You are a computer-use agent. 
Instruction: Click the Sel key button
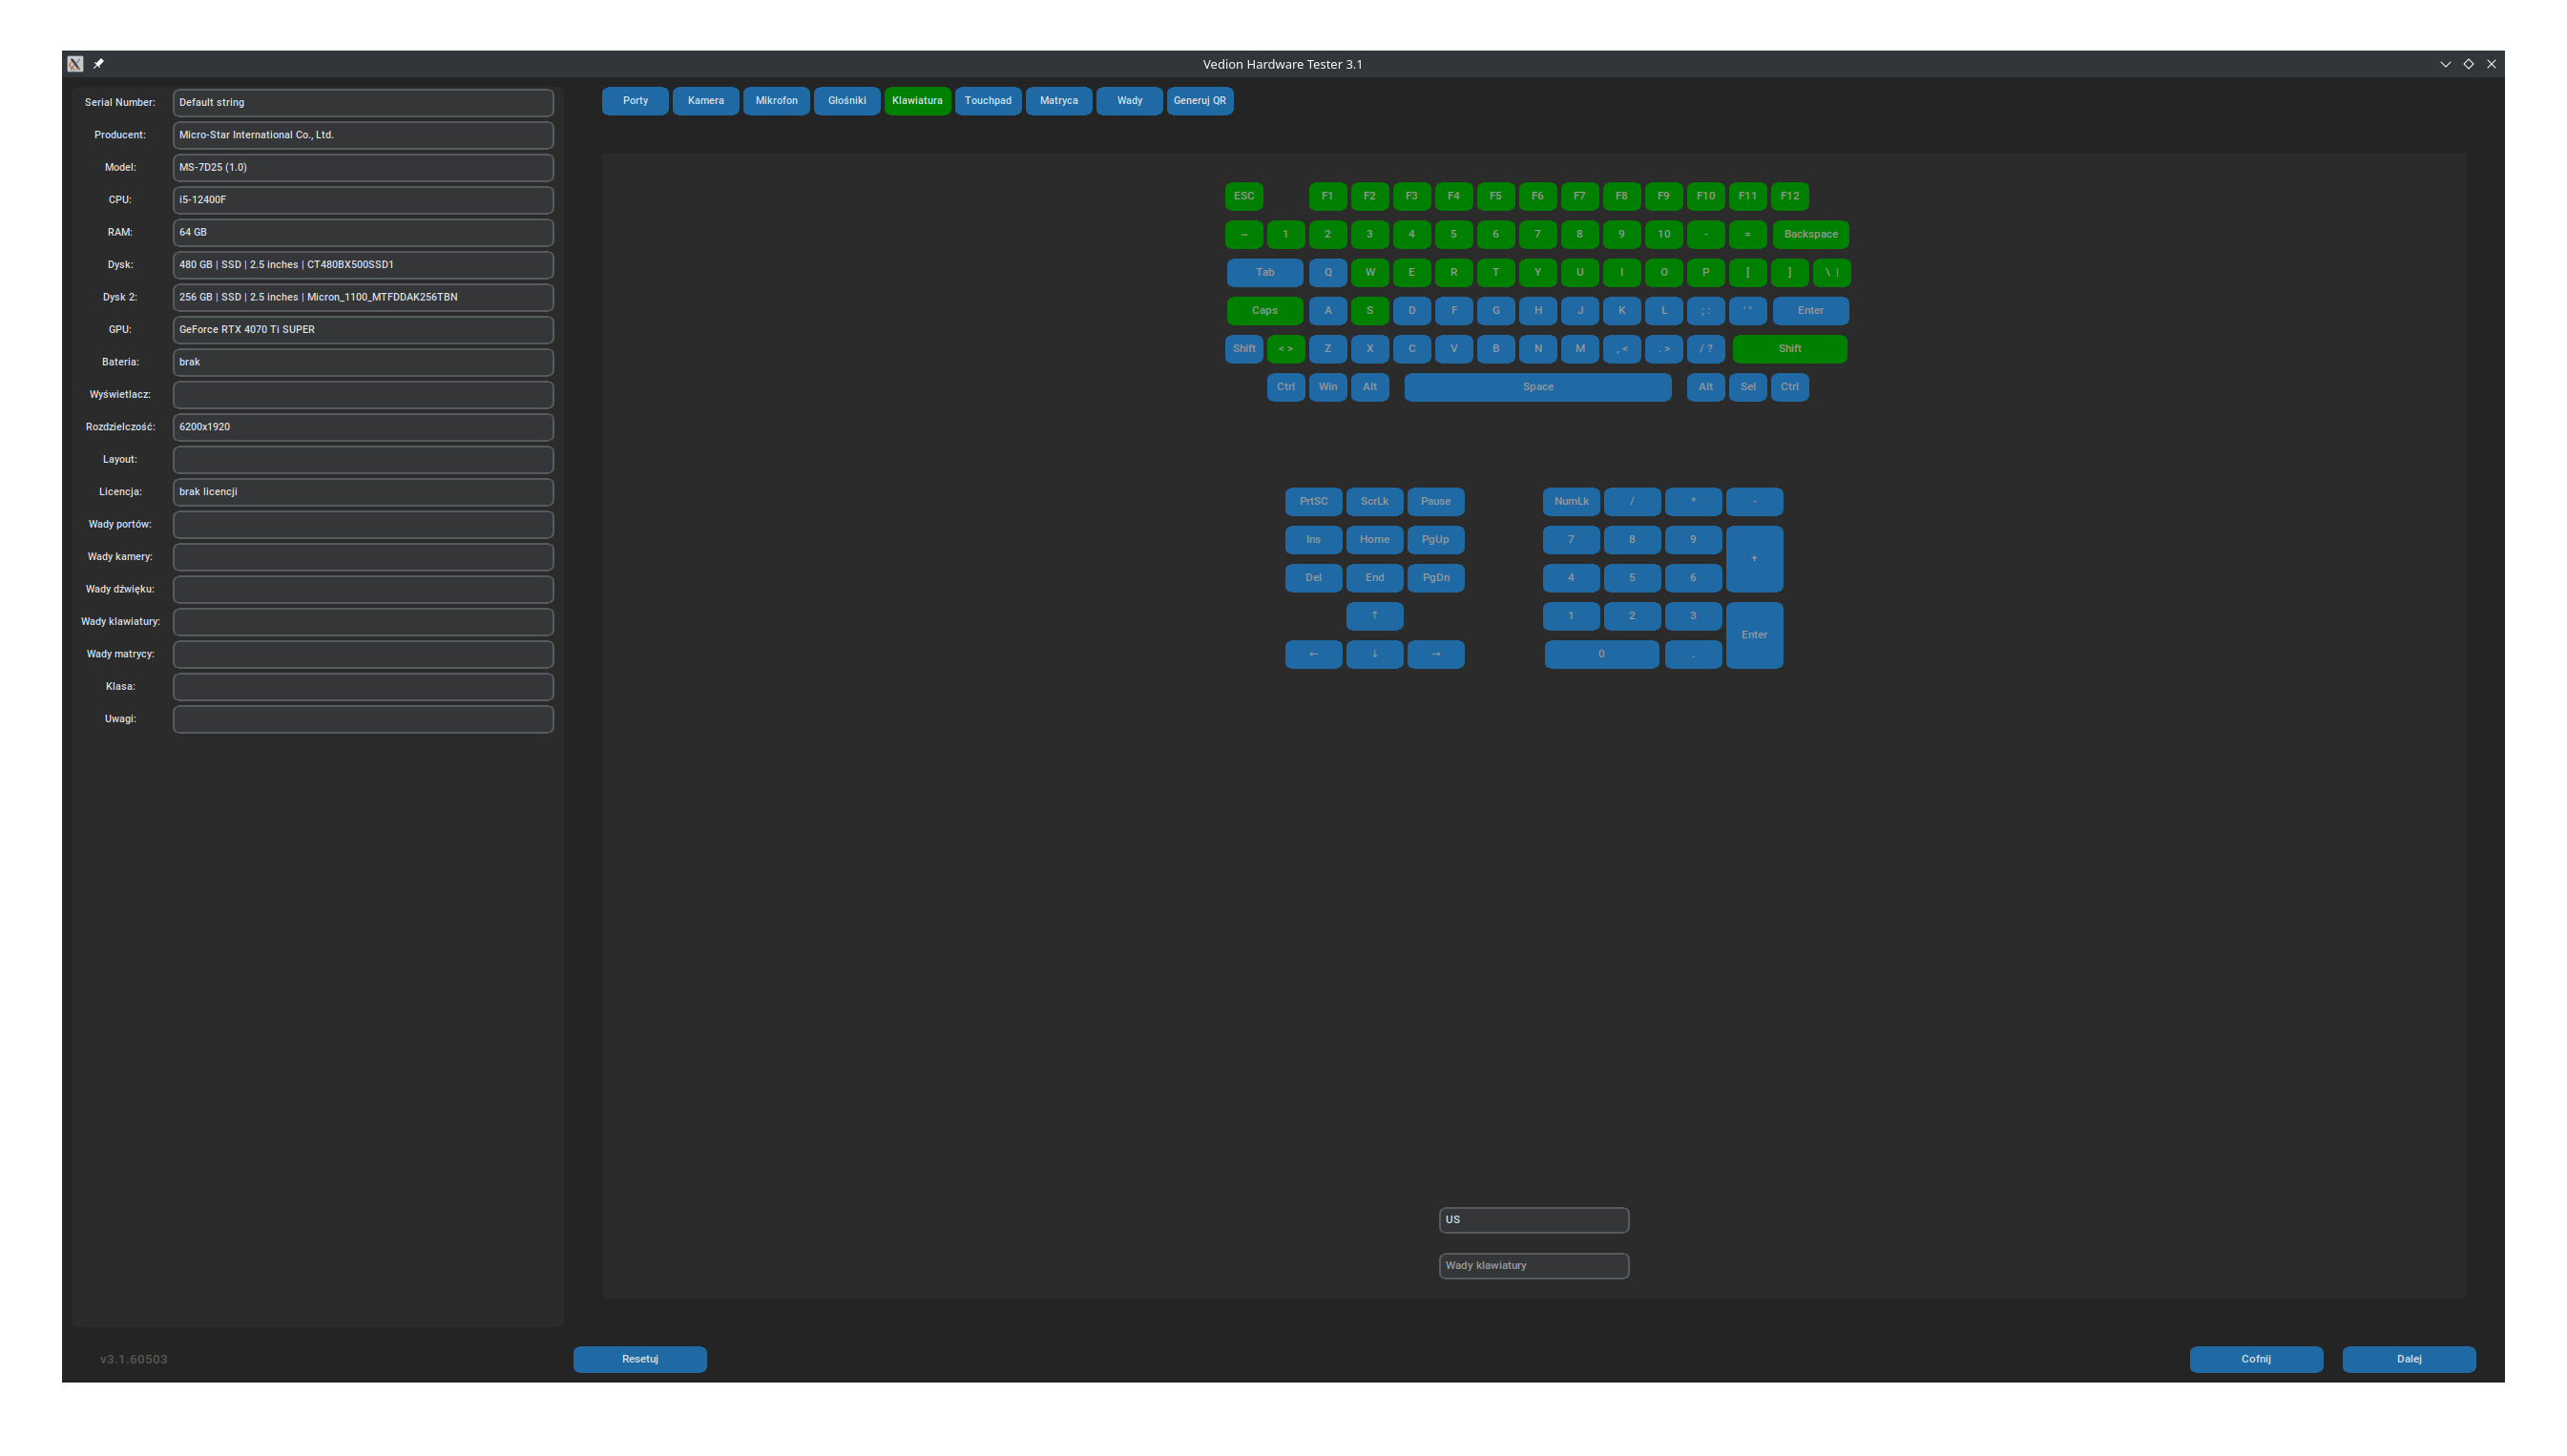pyautogui.click(x=1748, y=387)
